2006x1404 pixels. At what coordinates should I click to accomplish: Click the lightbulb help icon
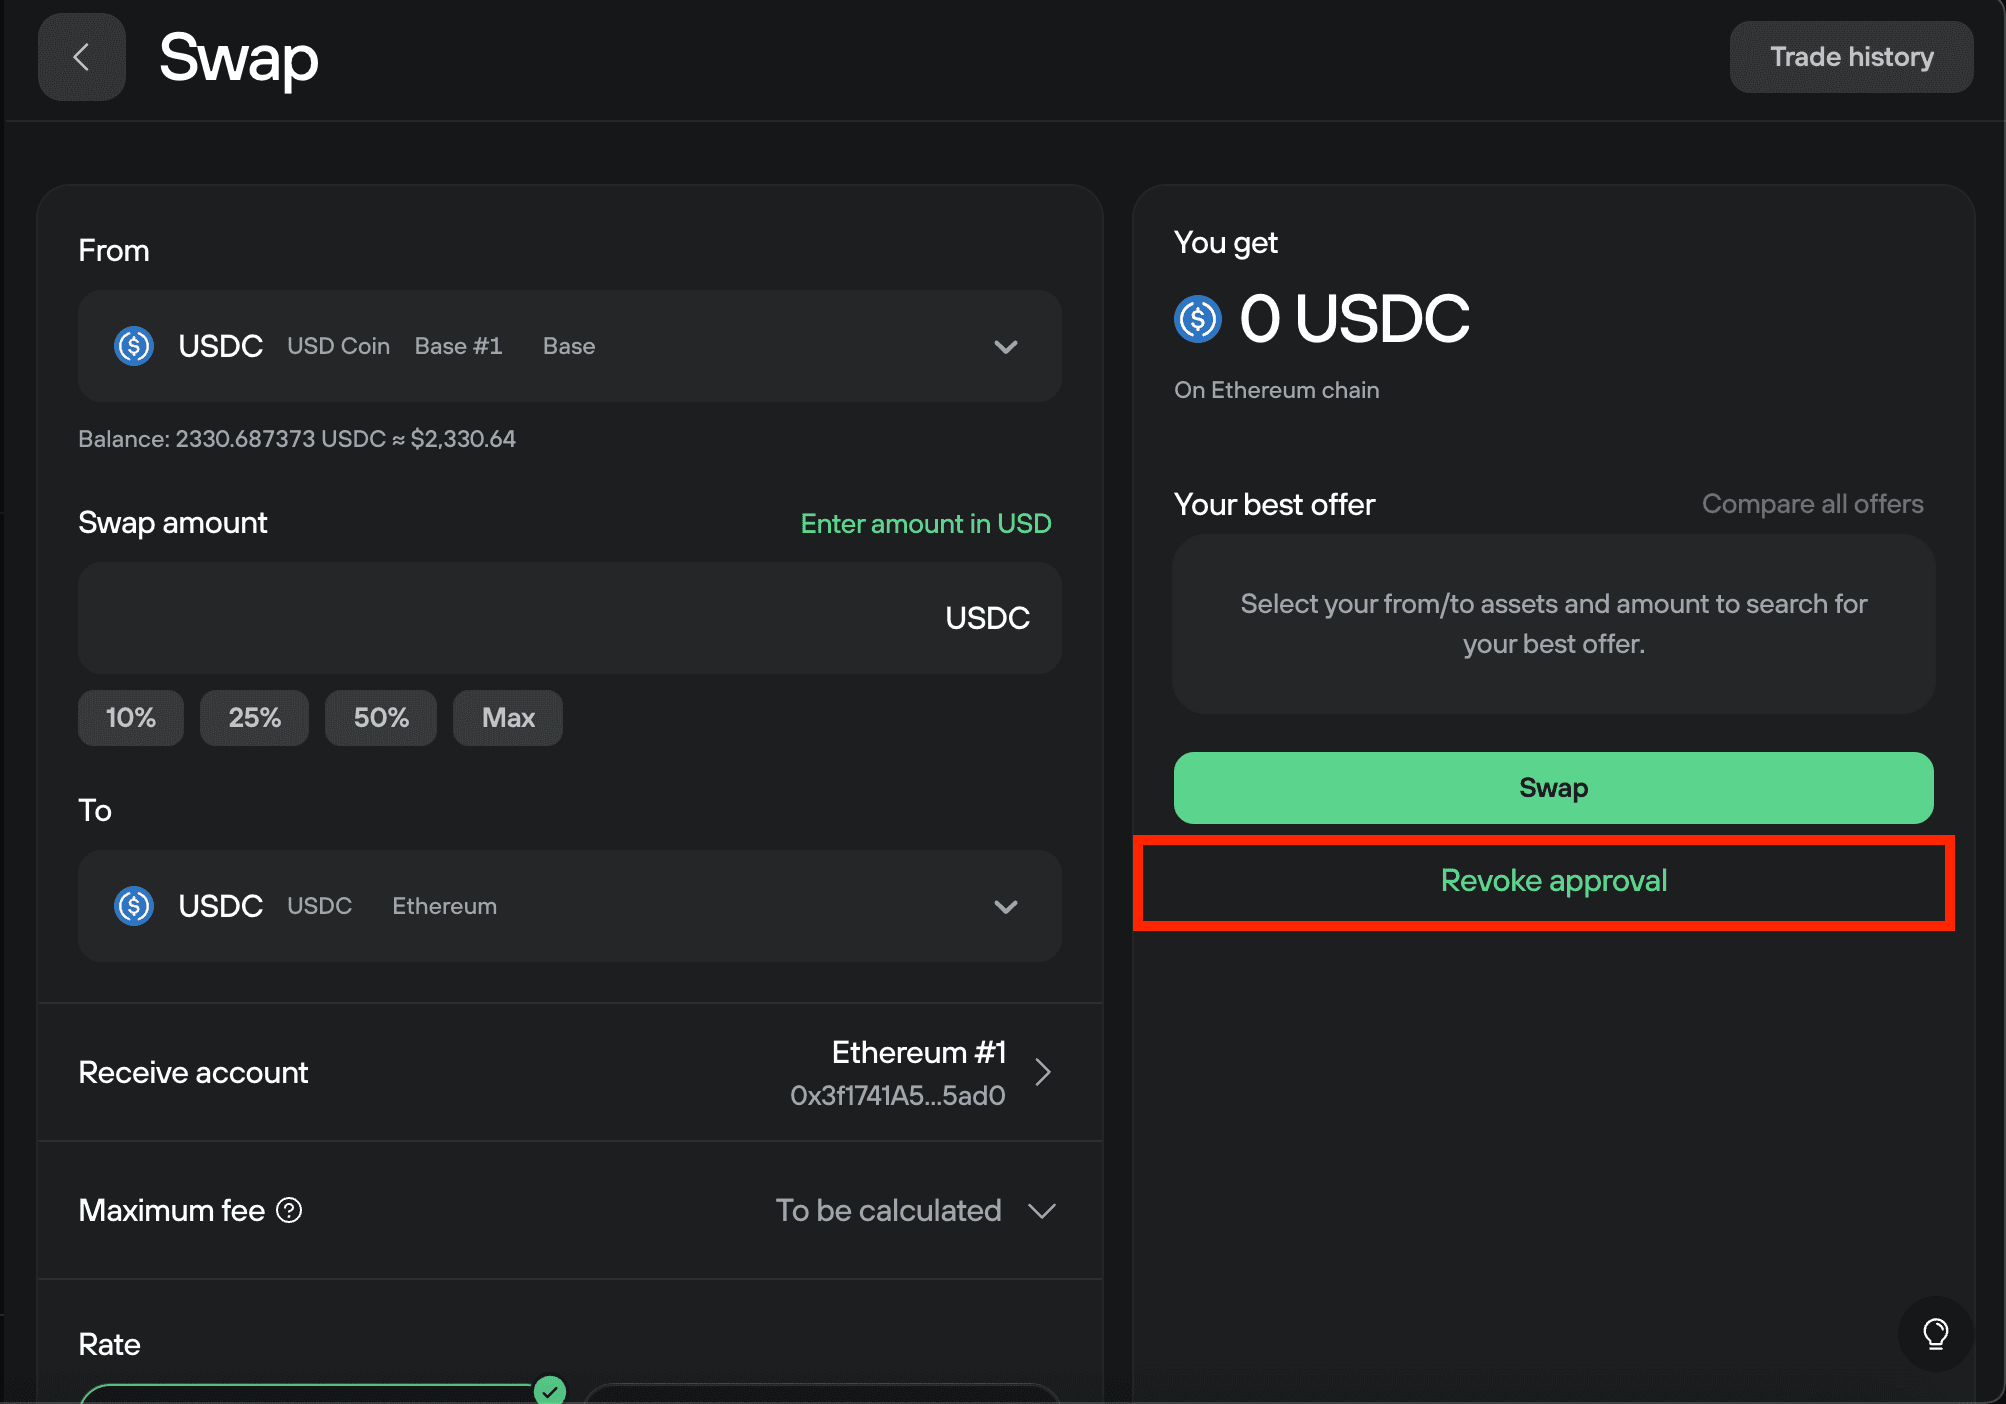[1935, 1334]
